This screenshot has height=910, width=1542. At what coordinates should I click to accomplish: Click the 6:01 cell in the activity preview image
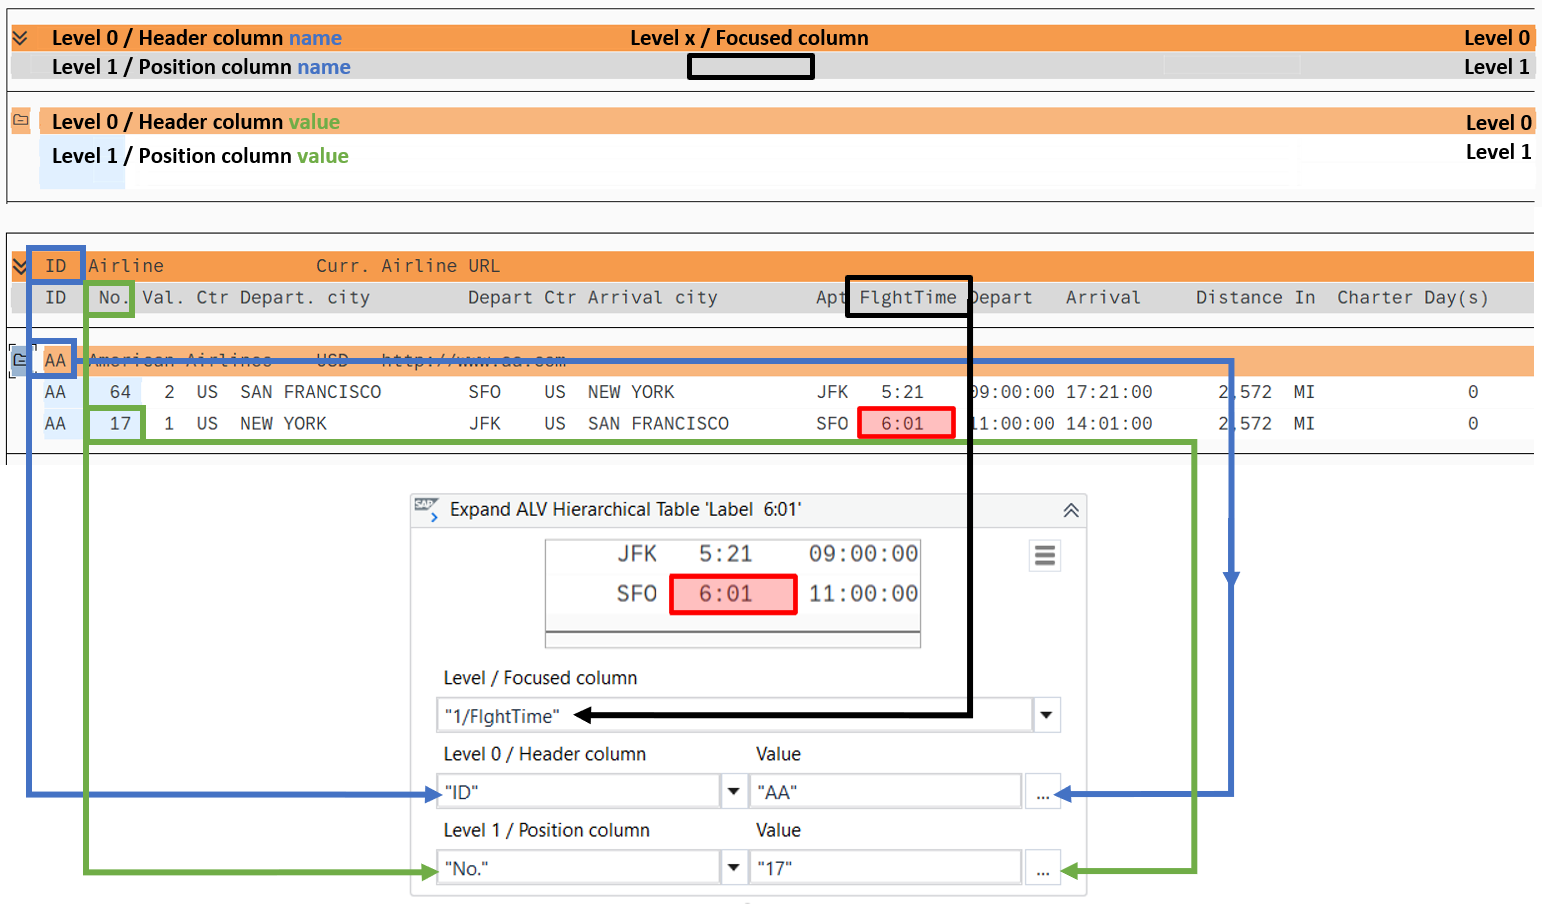click(733, 594)
